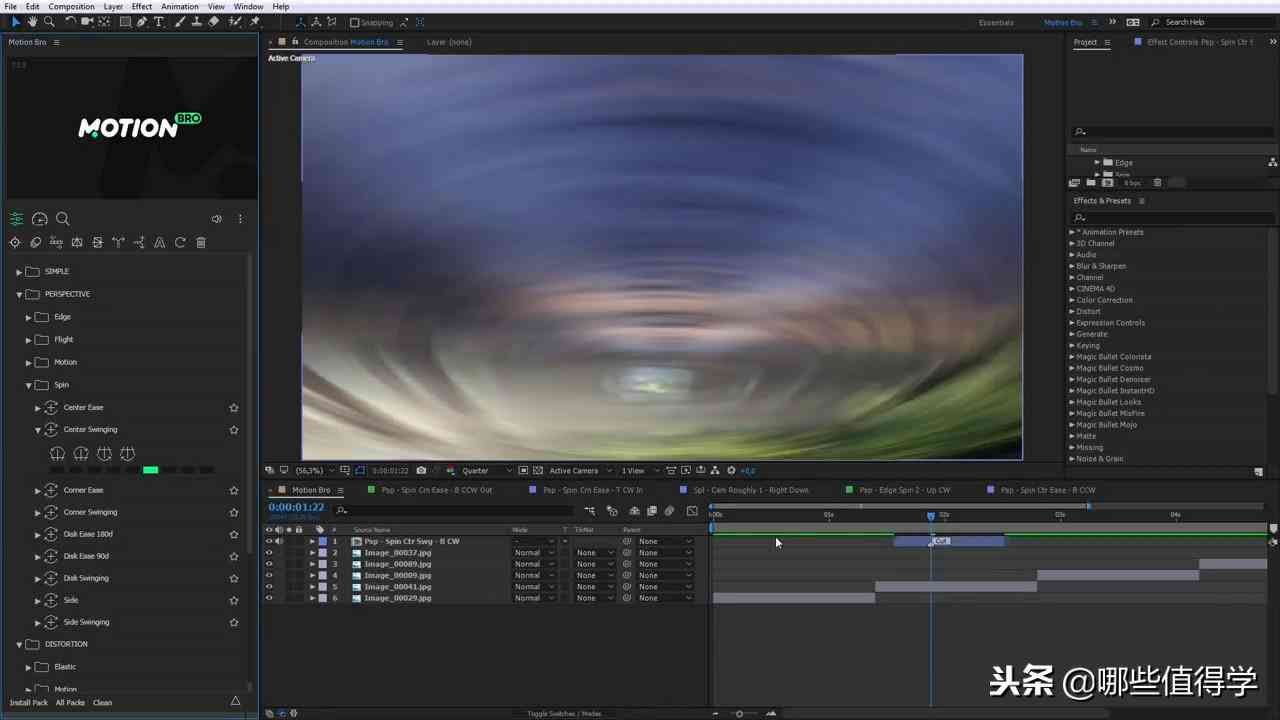Enable the Snapping checkbox

click(354, 22)
